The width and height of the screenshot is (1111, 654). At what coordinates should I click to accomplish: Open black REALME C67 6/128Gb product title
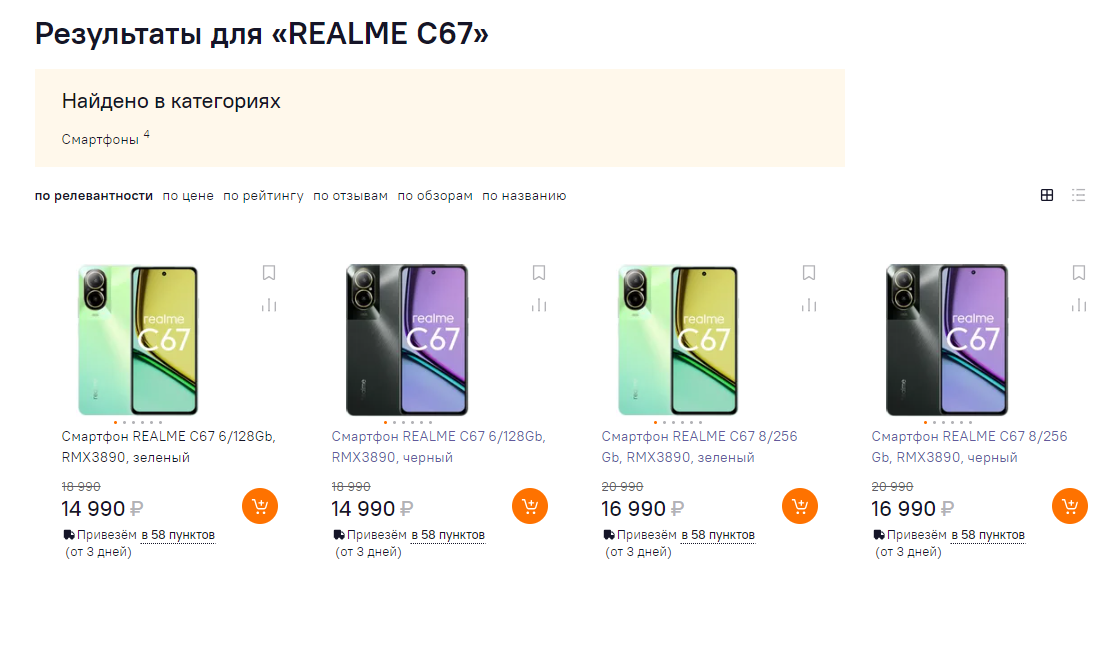[438, 447]
